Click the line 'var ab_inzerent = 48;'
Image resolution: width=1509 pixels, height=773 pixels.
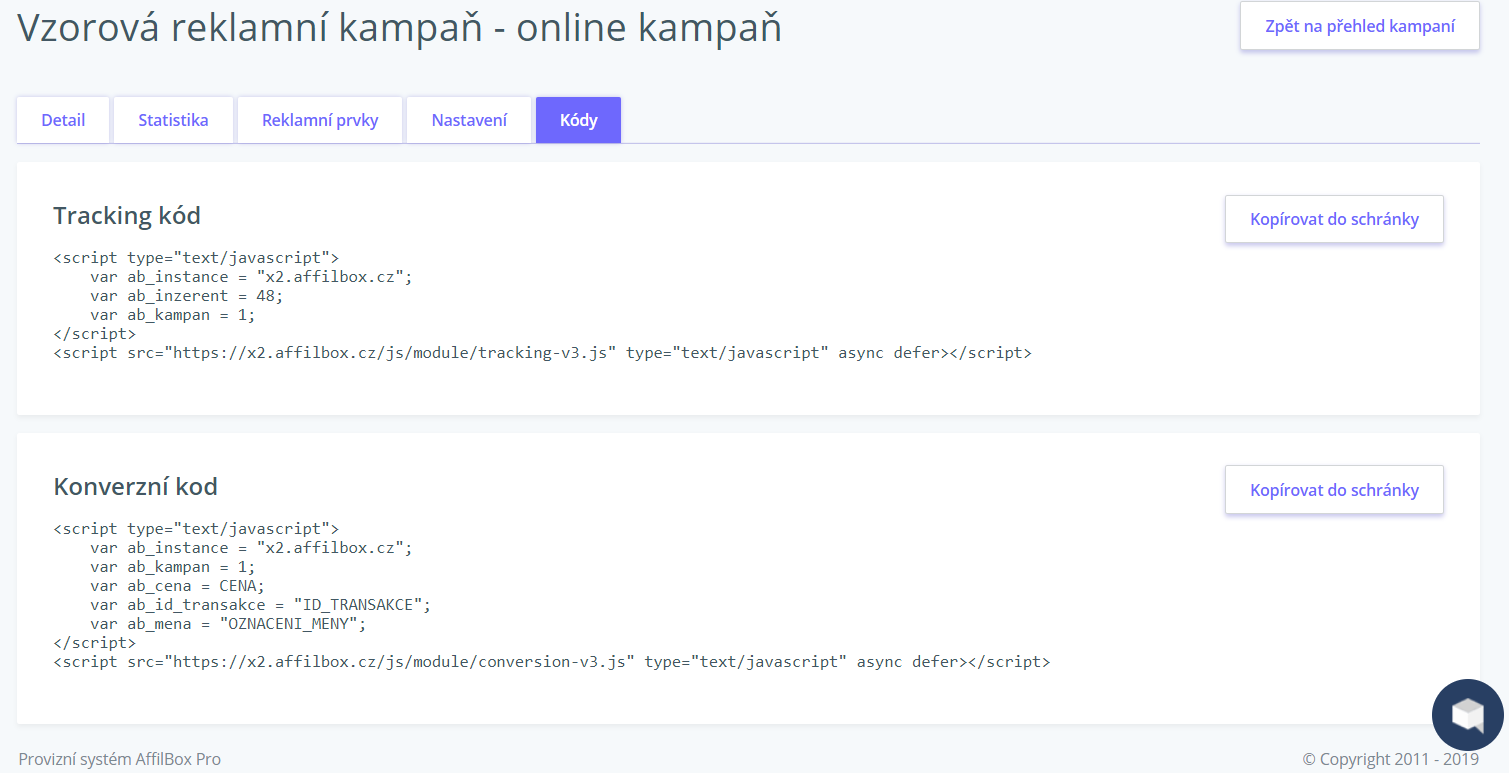tap(187, 296)
